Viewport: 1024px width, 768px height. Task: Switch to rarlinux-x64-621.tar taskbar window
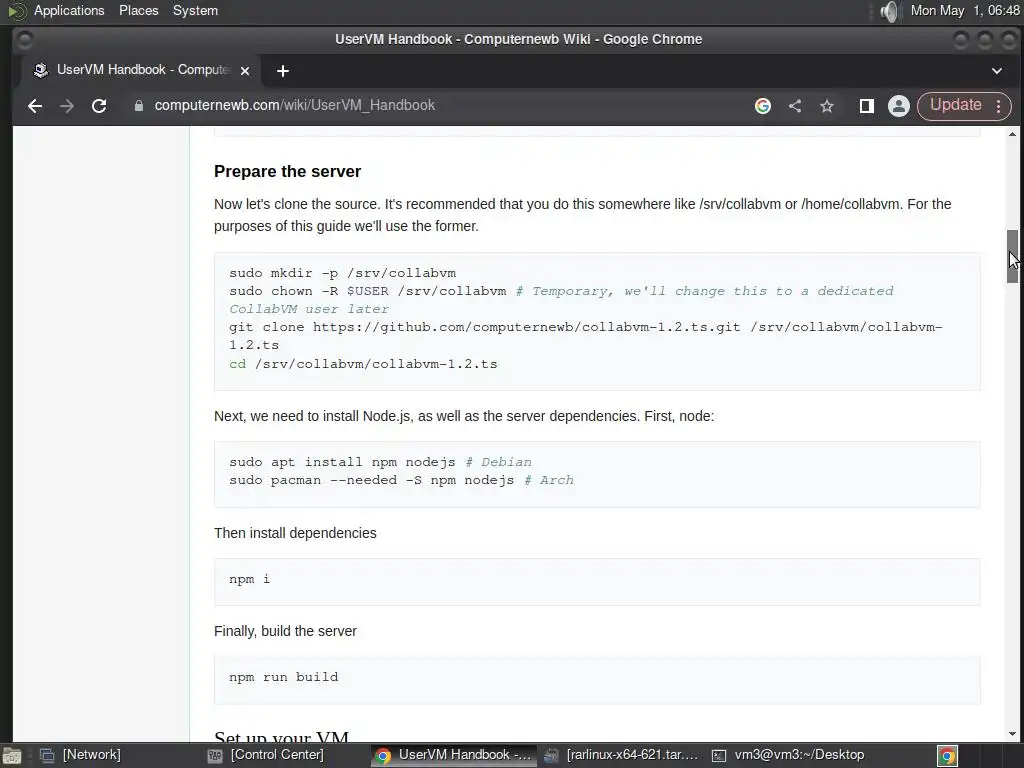(620, 755)
